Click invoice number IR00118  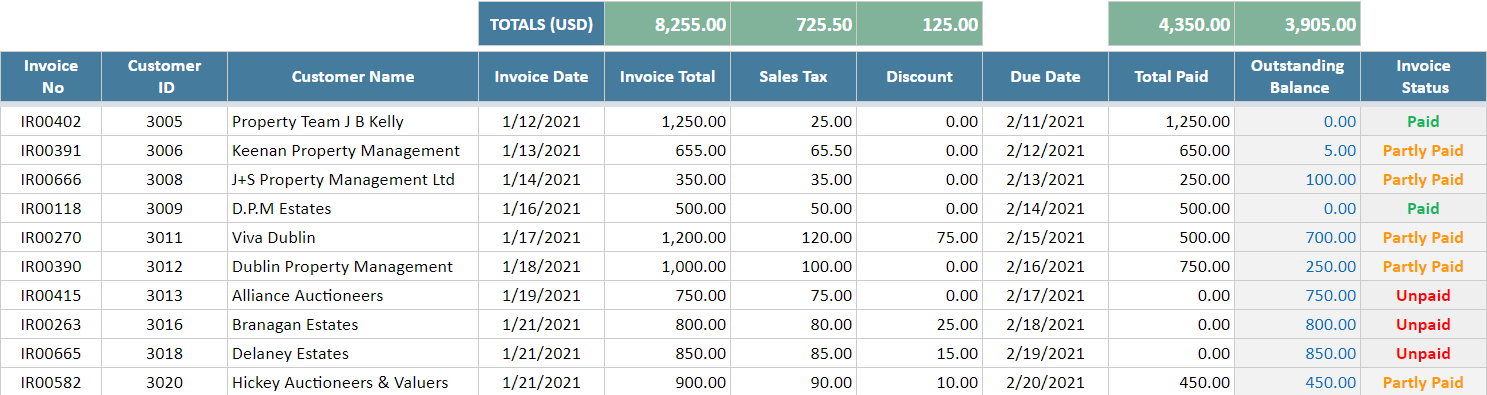[x=51, y=209]
